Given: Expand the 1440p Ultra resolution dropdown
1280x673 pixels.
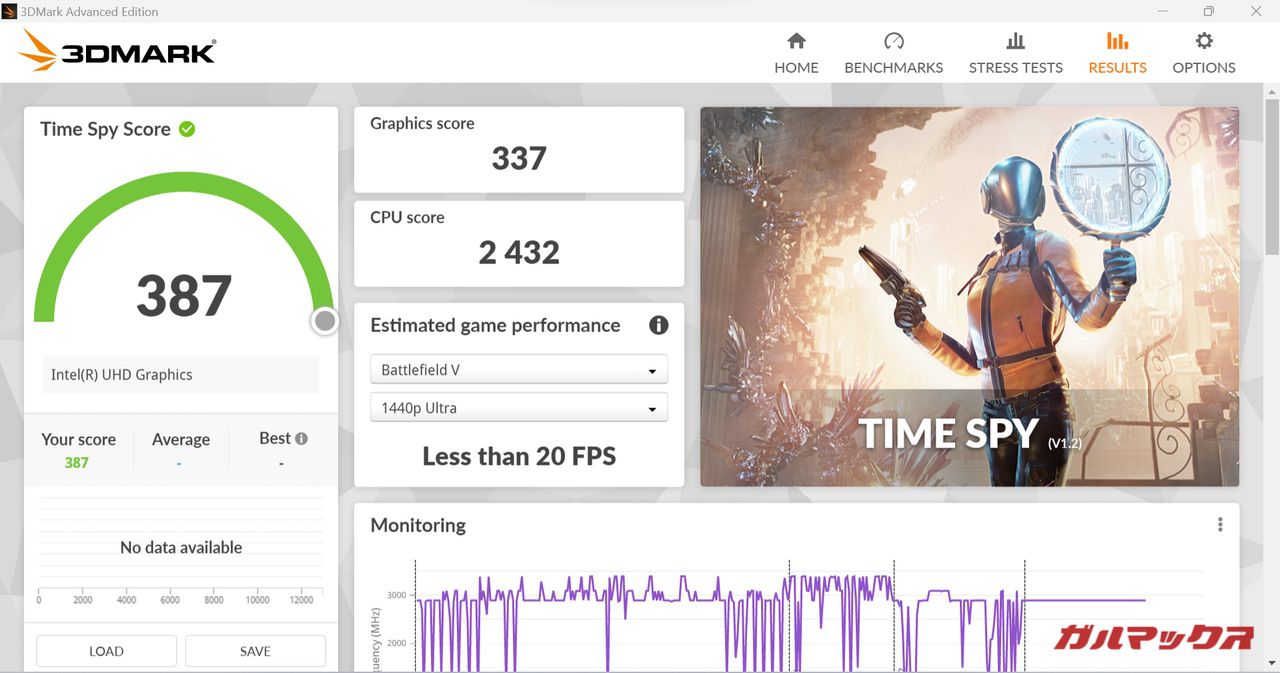Looking at the screenshot, I should click(x=519, y=408).
